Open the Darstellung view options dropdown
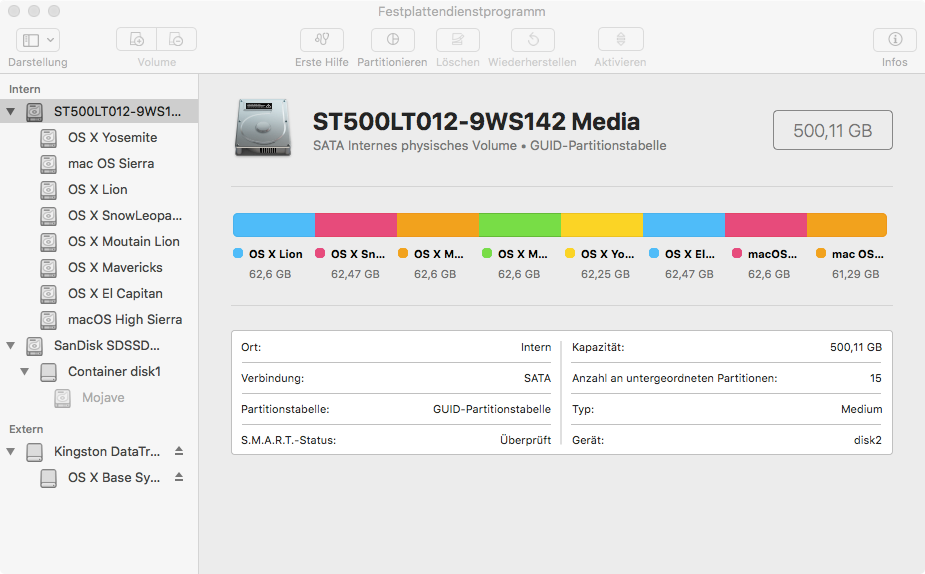Image resolution: width=925 pixels, height=574 pixels. [x=38, y=40]
